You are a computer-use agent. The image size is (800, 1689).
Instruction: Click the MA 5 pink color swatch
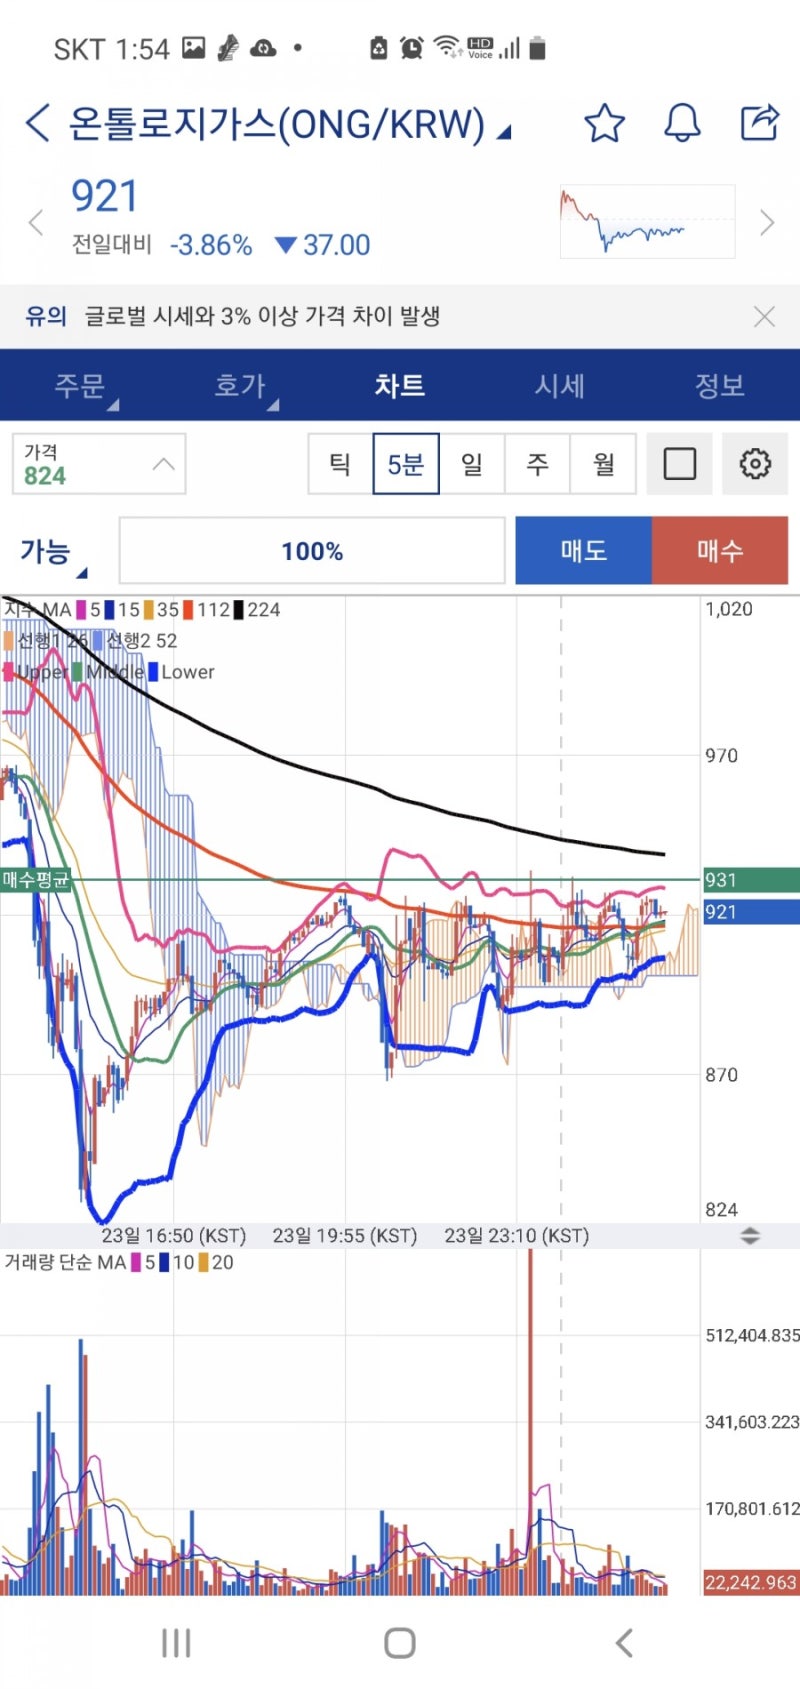click(x=81, y=610)
